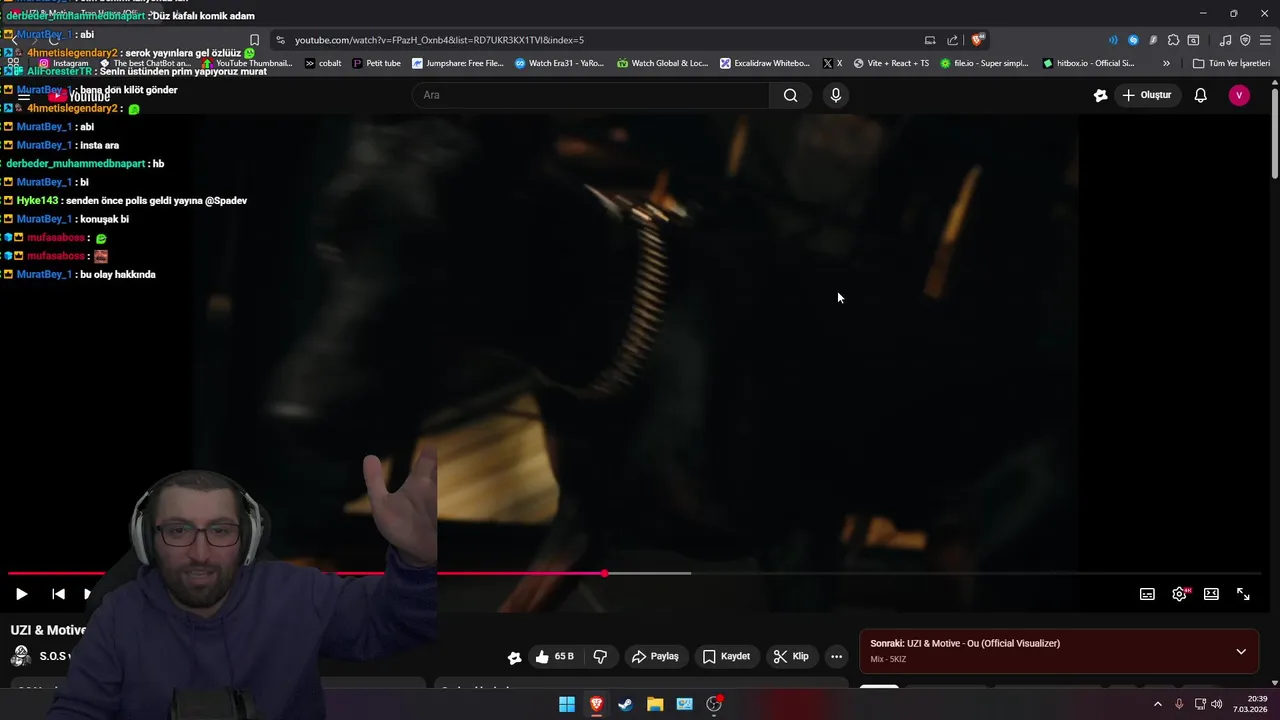The height and width of the screenshot is (720, 1280).
Task: Open the Oluştur create menu
Action: [x=1147, y=95]
